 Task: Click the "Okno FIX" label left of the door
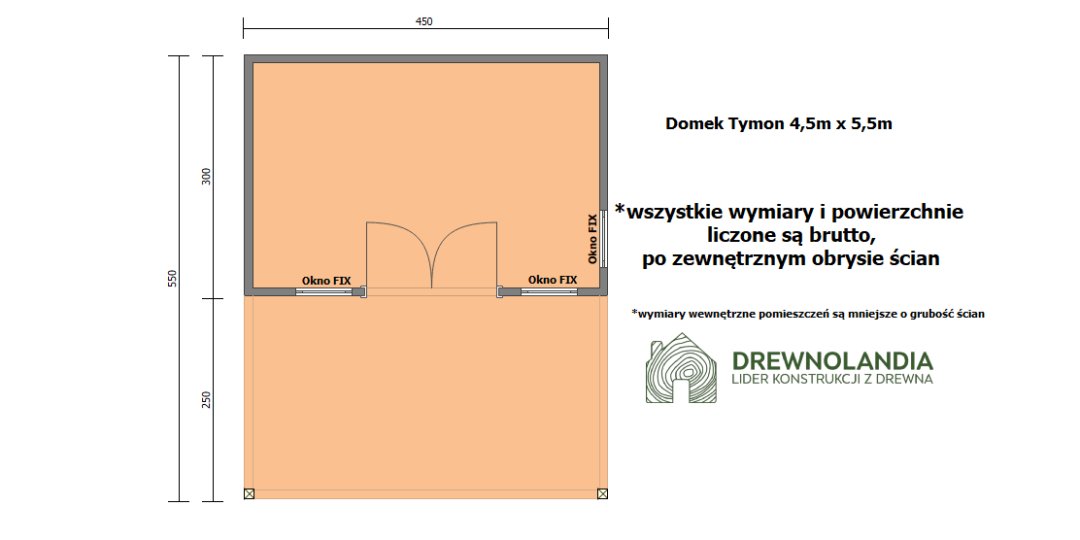(326, 280)
